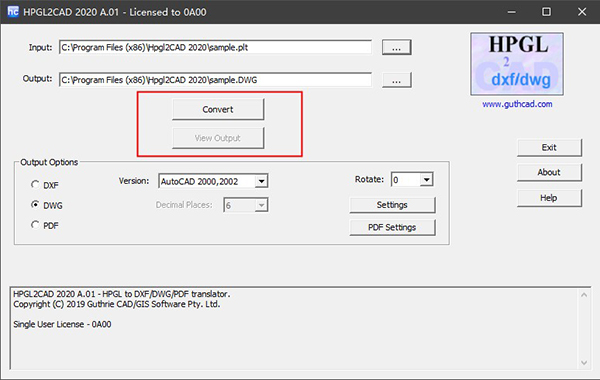The width and height of the screenshot is (600, 380).
Task: Click the log scrollbar down arrow
Action: point(584,362)
